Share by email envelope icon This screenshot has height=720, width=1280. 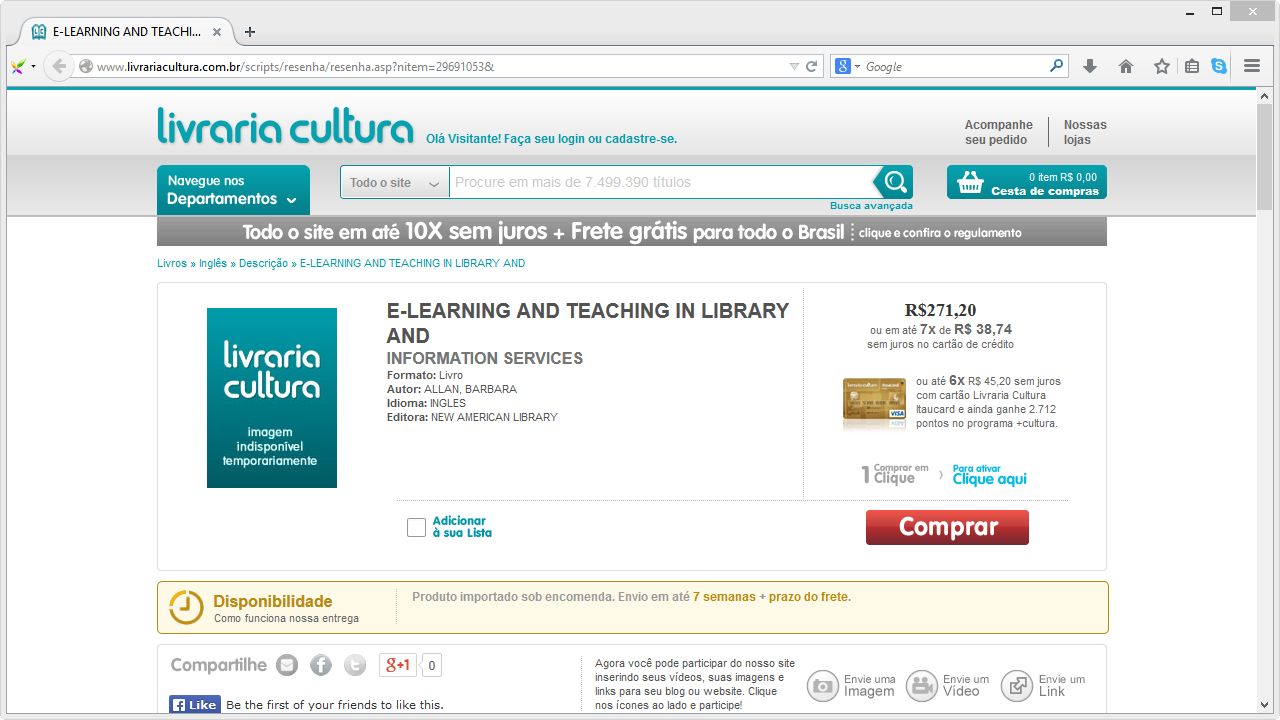[x=287, y=665]
